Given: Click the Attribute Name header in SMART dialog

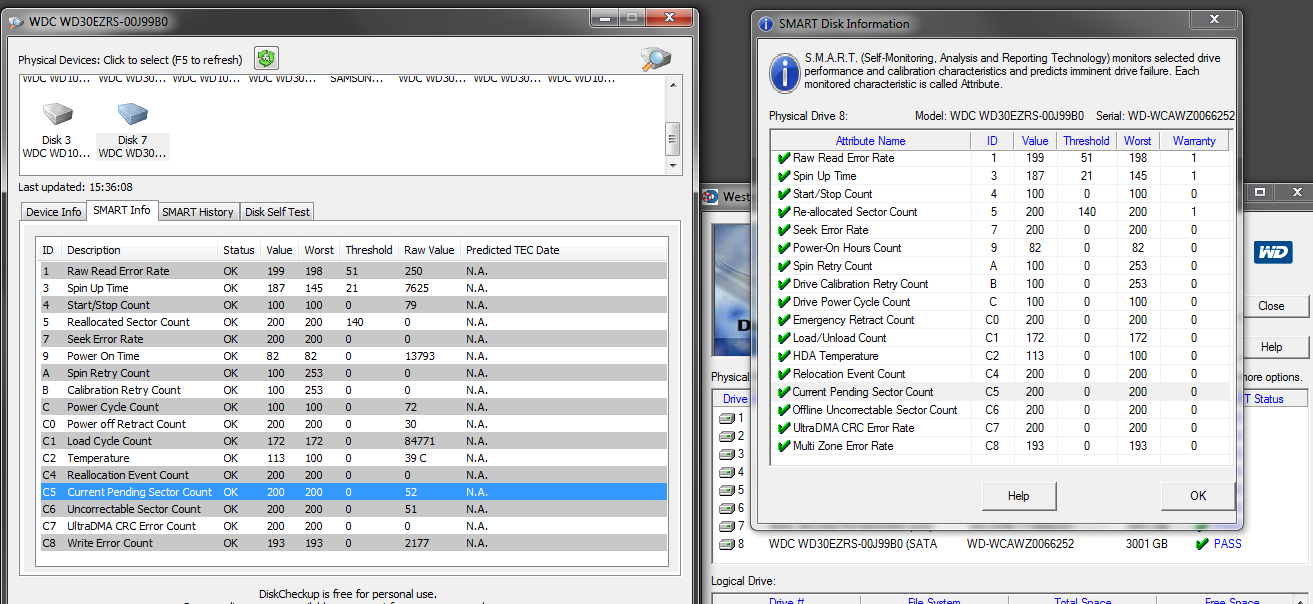Looking at the screenshot, I should (870, 141).
